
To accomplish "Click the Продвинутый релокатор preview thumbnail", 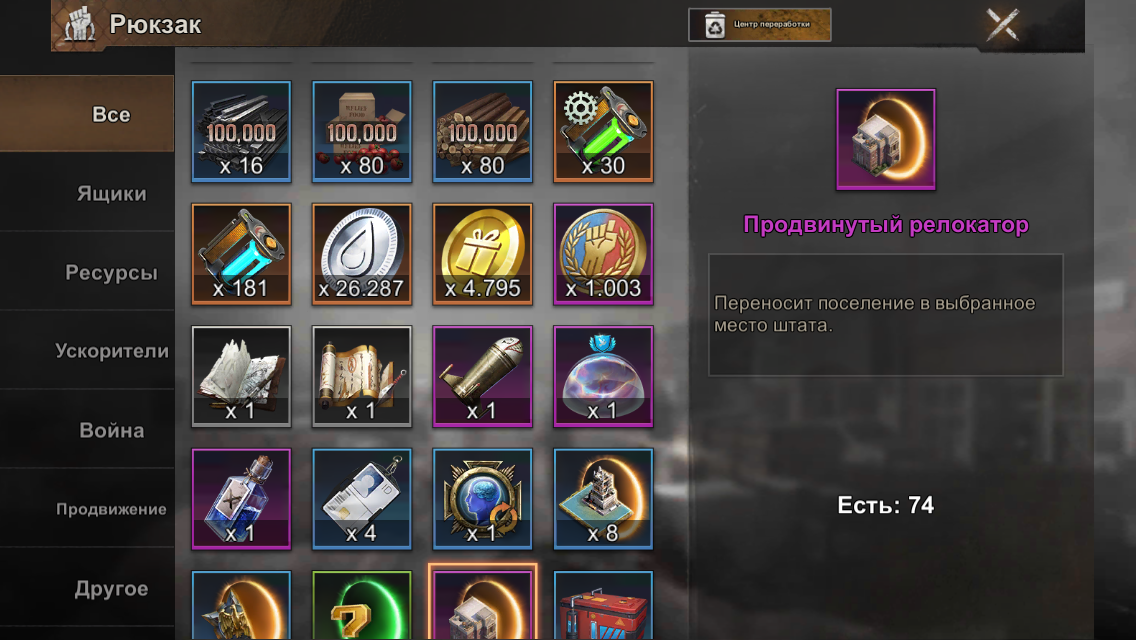I will pyautogui.click(x=885, y=139).
